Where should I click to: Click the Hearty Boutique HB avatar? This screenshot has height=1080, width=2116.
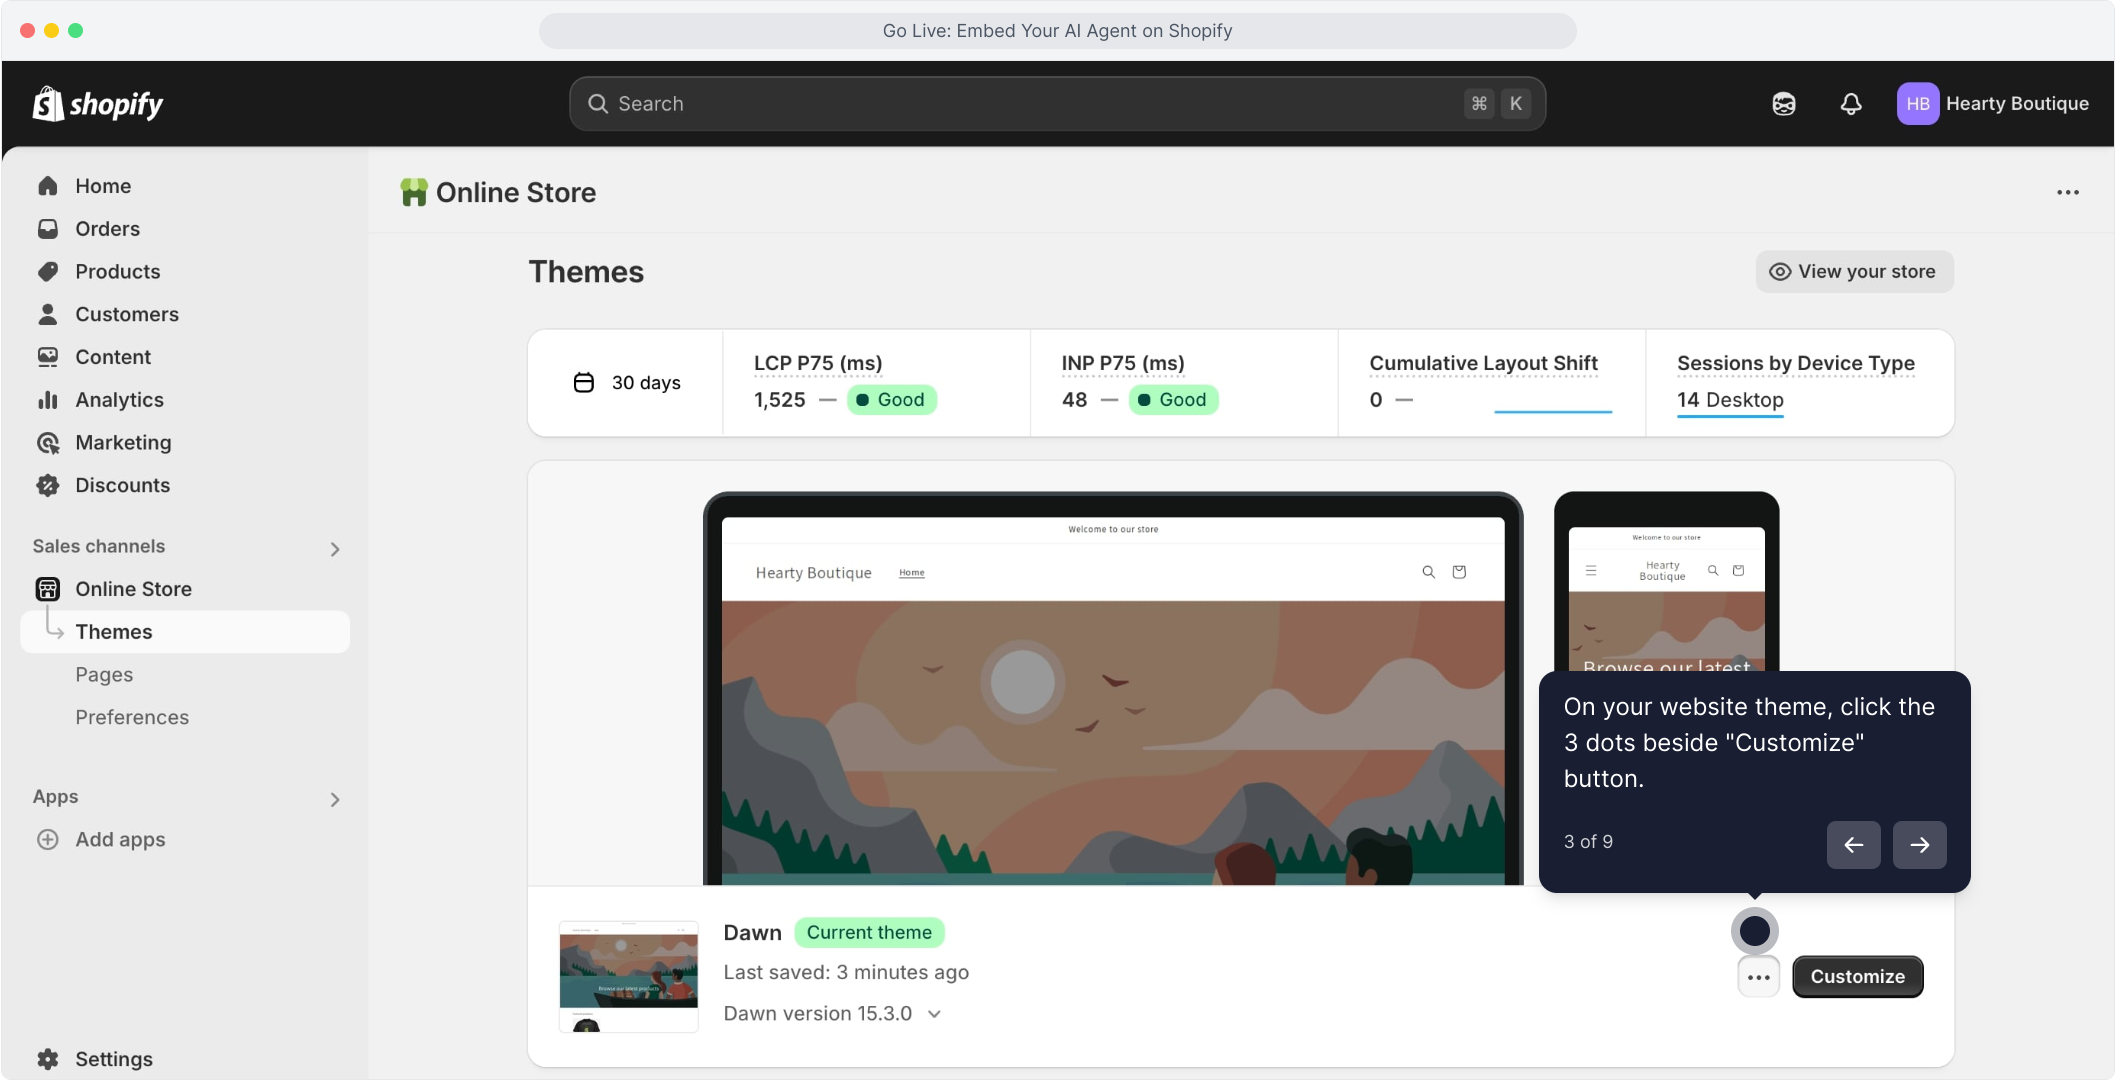click(x=1917, y=104)
